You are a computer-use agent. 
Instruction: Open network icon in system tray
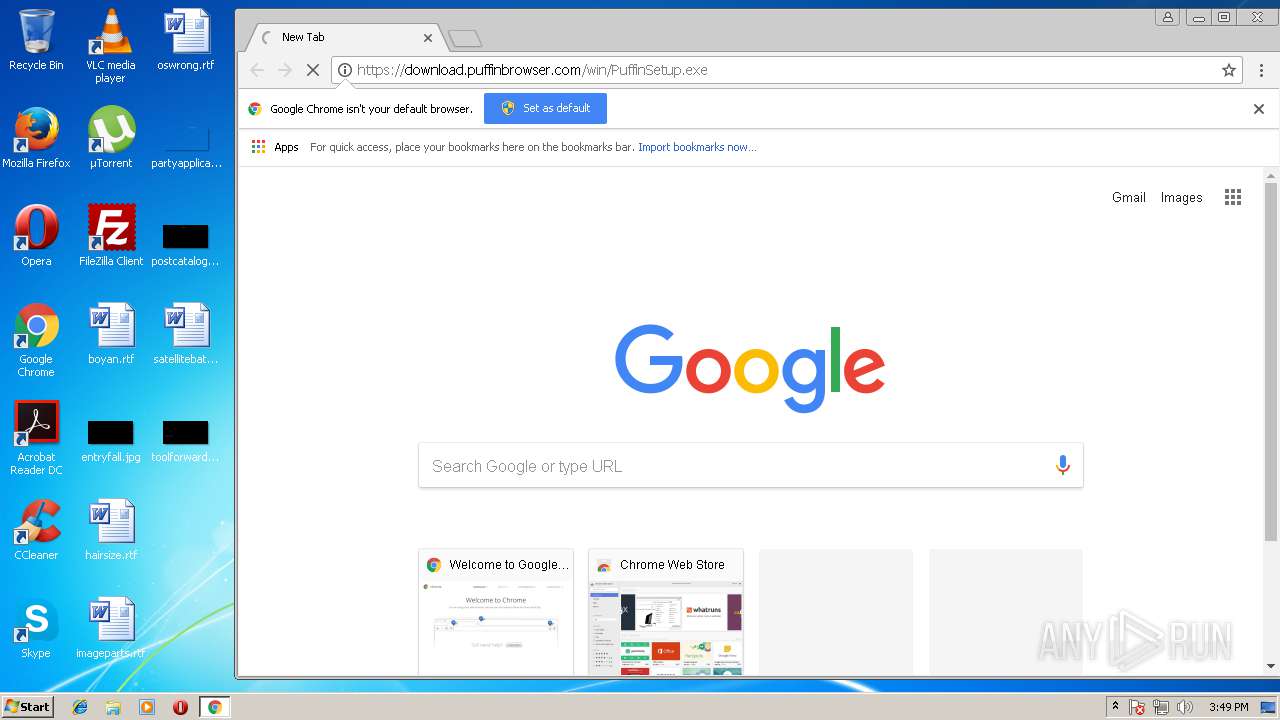(x=1161, y=707)
